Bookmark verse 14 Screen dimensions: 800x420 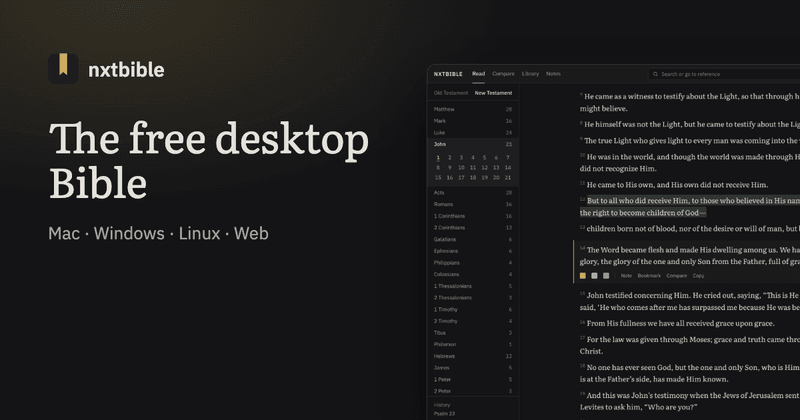click(x=649, y=276)
